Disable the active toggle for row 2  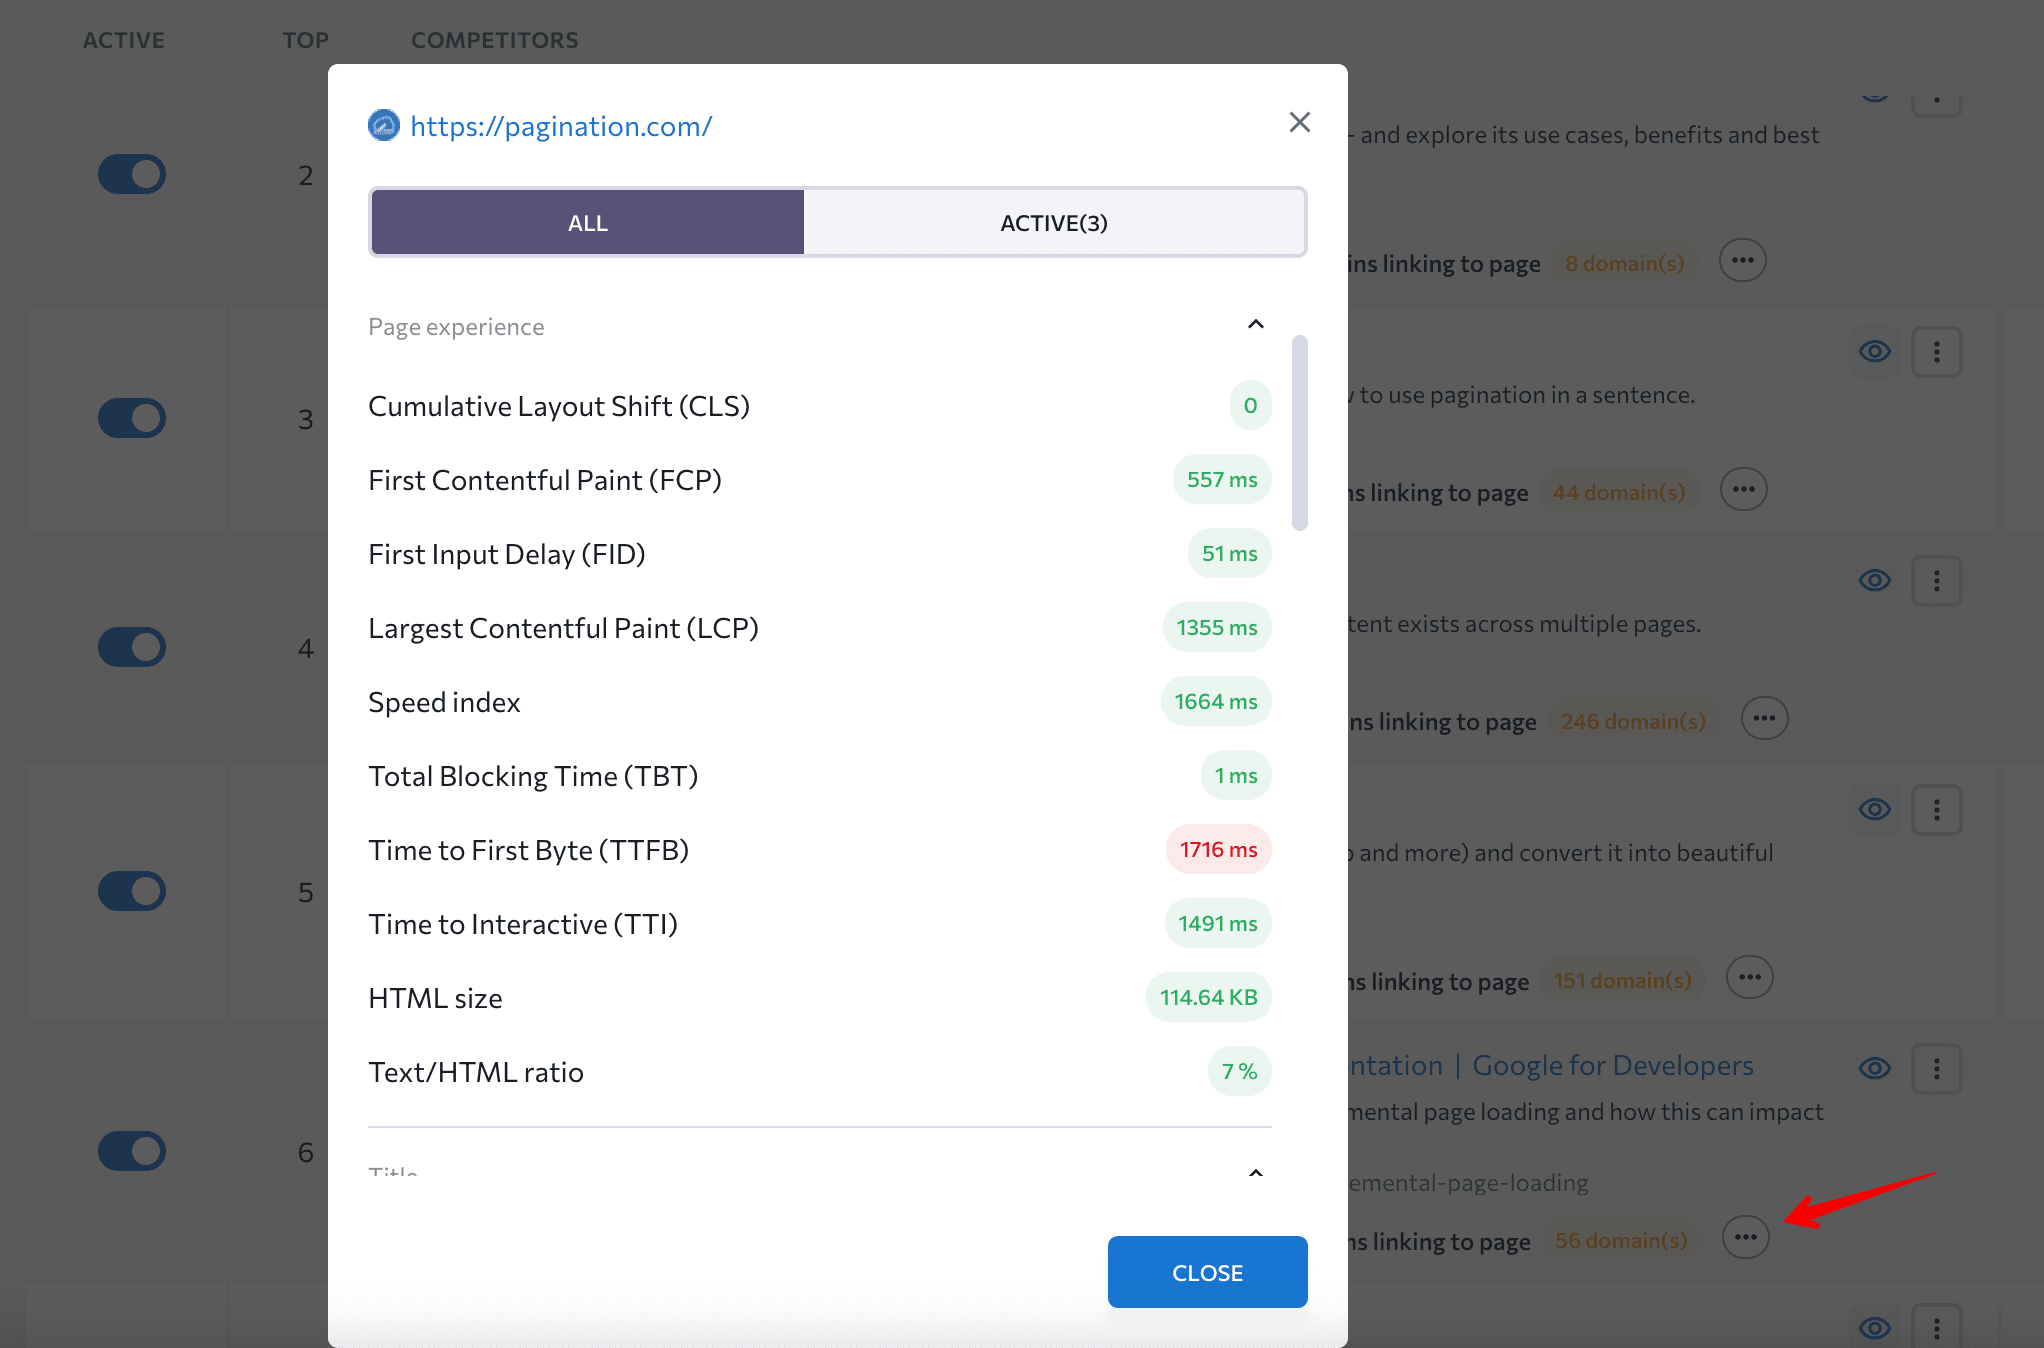pos(132,174)
